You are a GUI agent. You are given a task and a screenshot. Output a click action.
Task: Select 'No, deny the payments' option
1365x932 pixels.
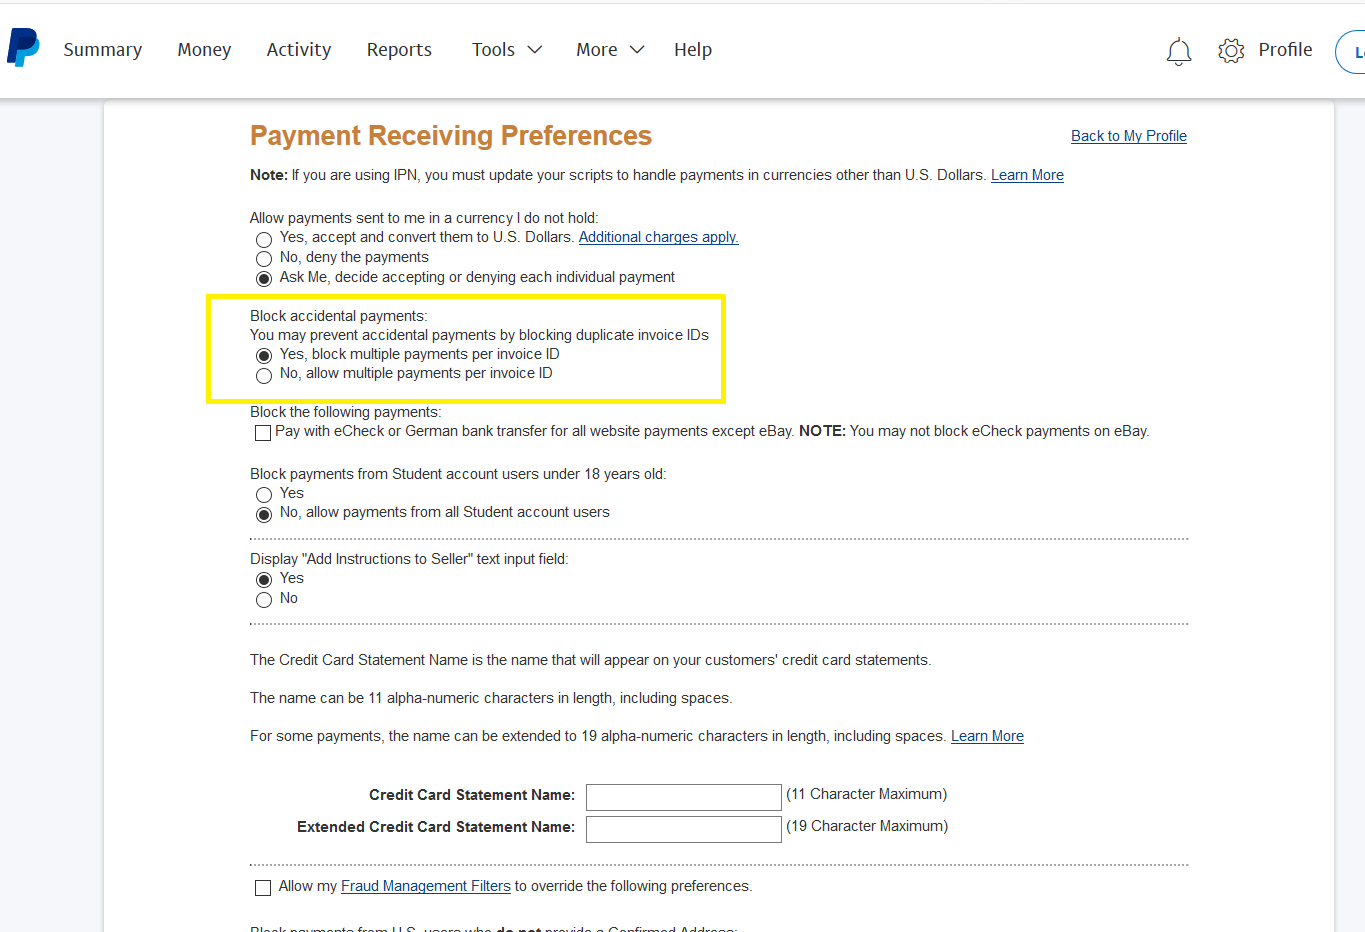[264, 259]
